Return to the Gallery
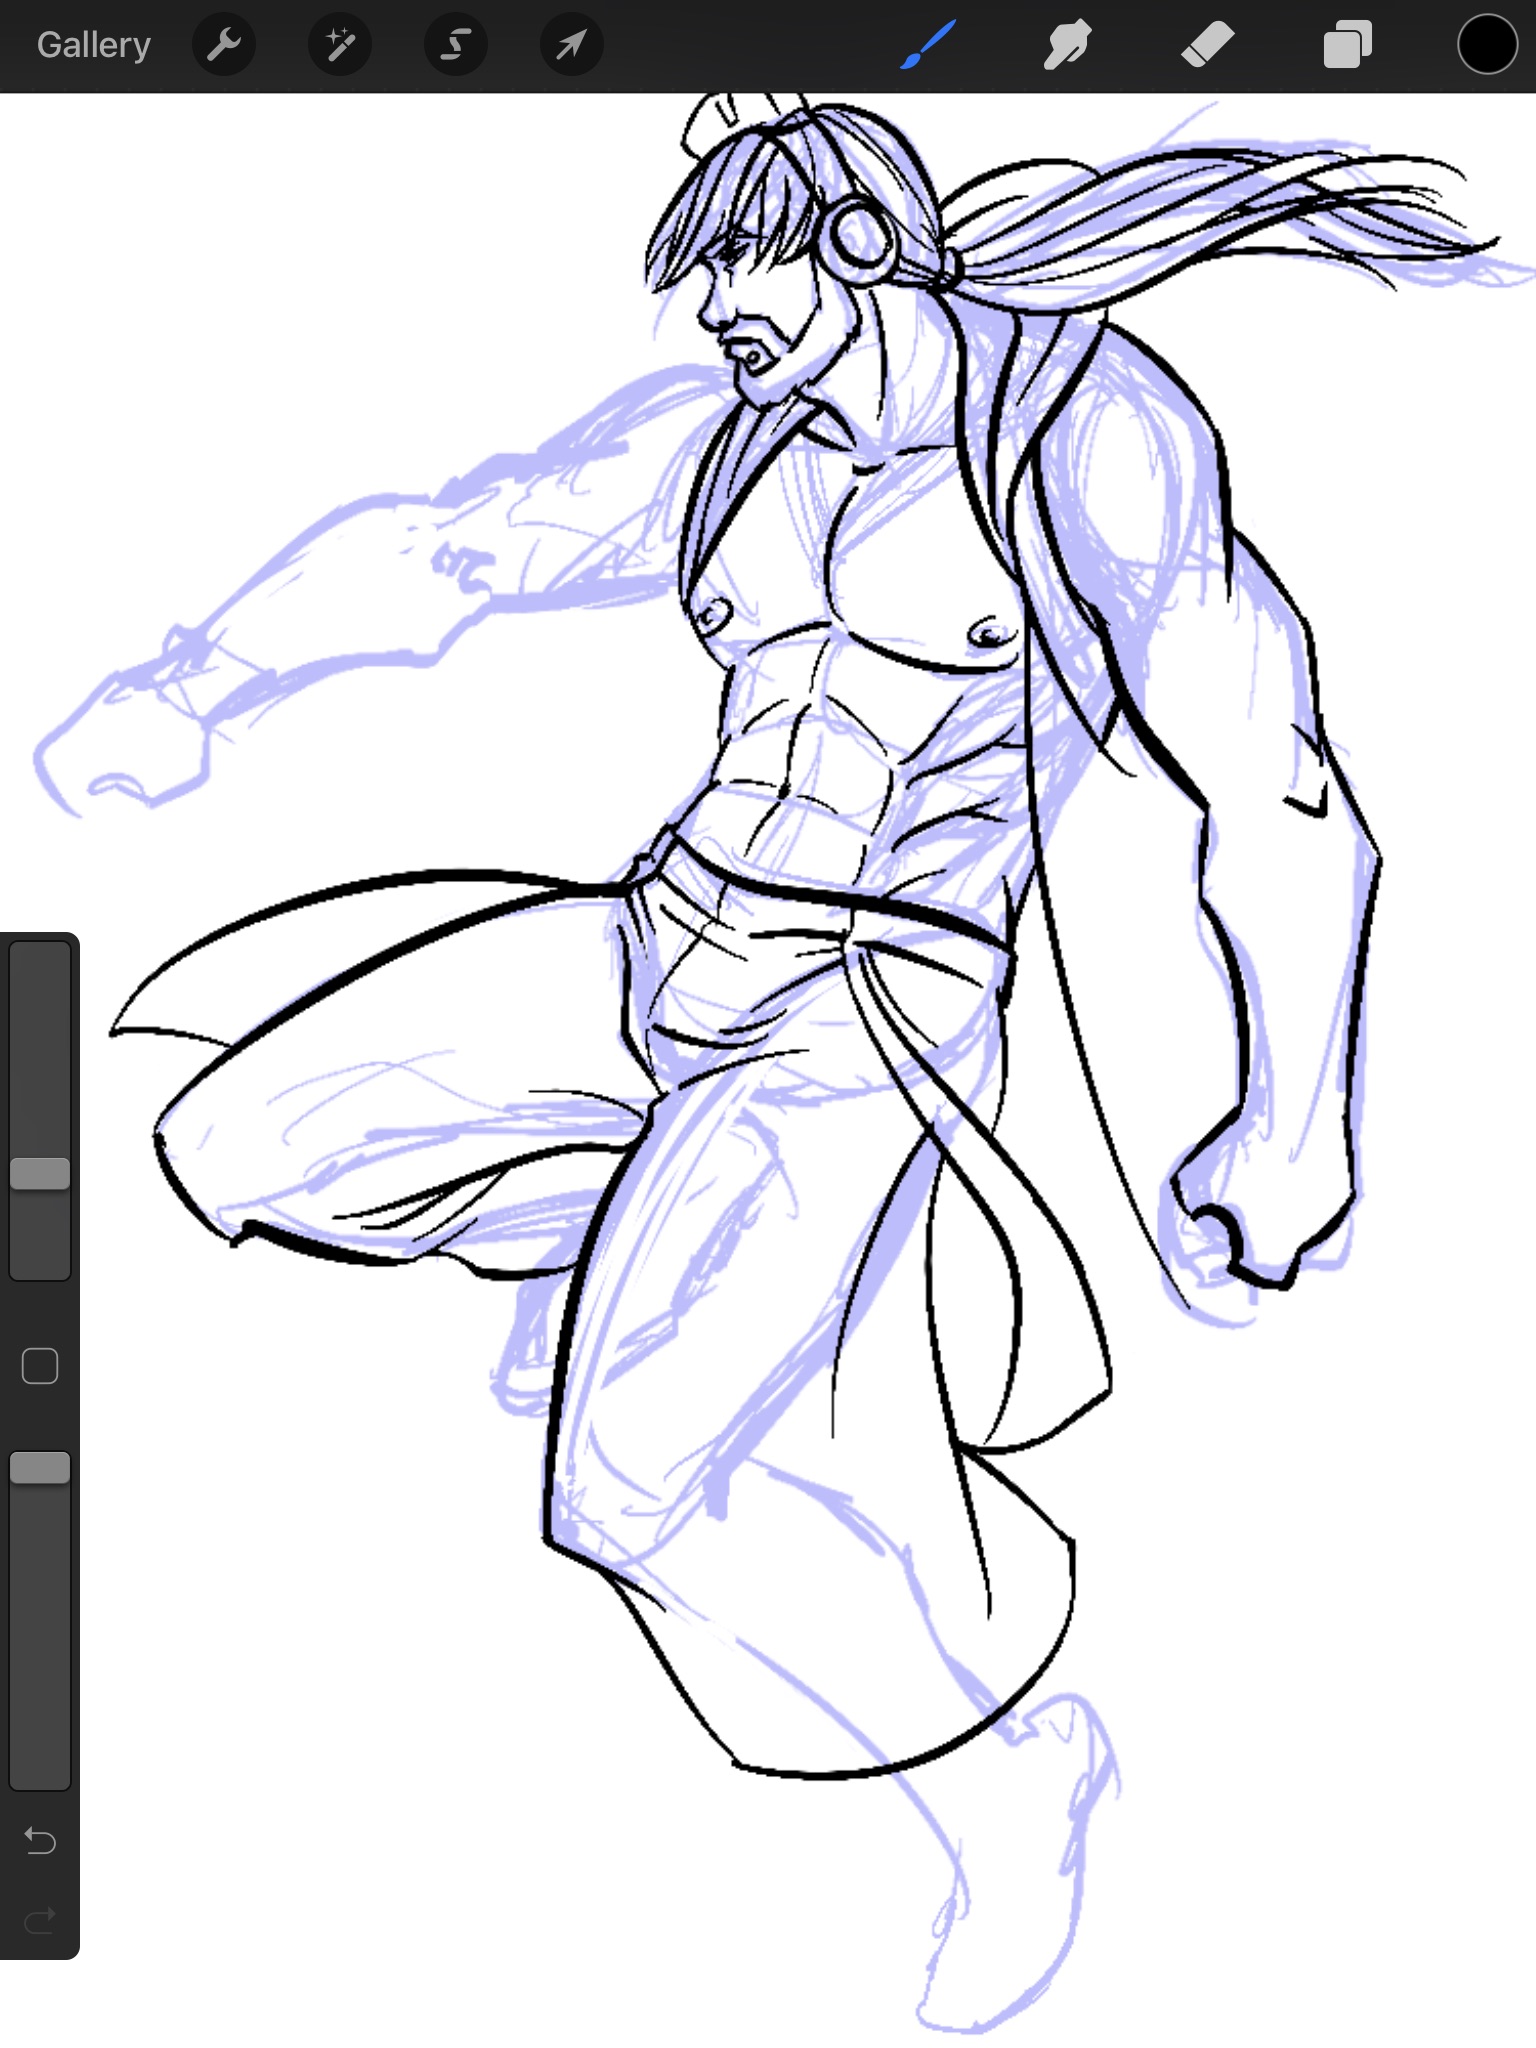 tap(94, 45)
